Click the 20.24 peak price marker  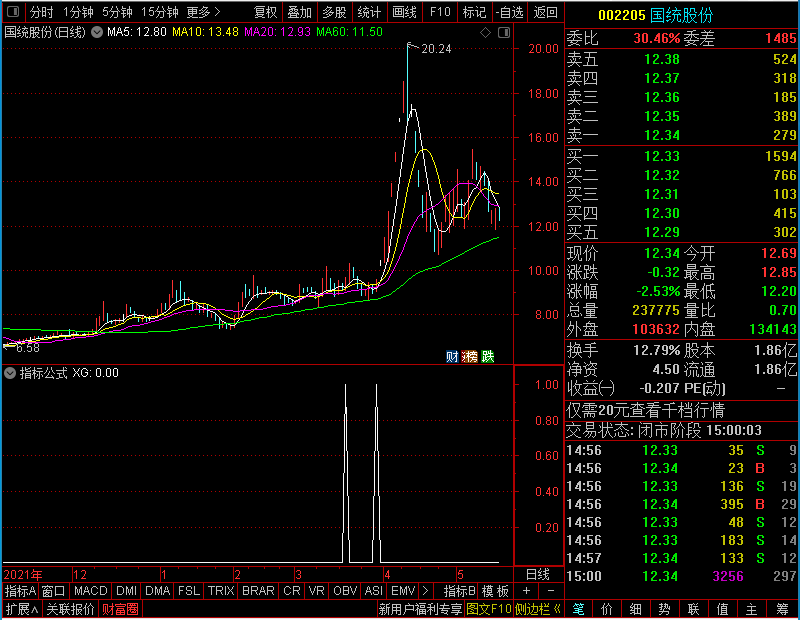coord(436,49)
